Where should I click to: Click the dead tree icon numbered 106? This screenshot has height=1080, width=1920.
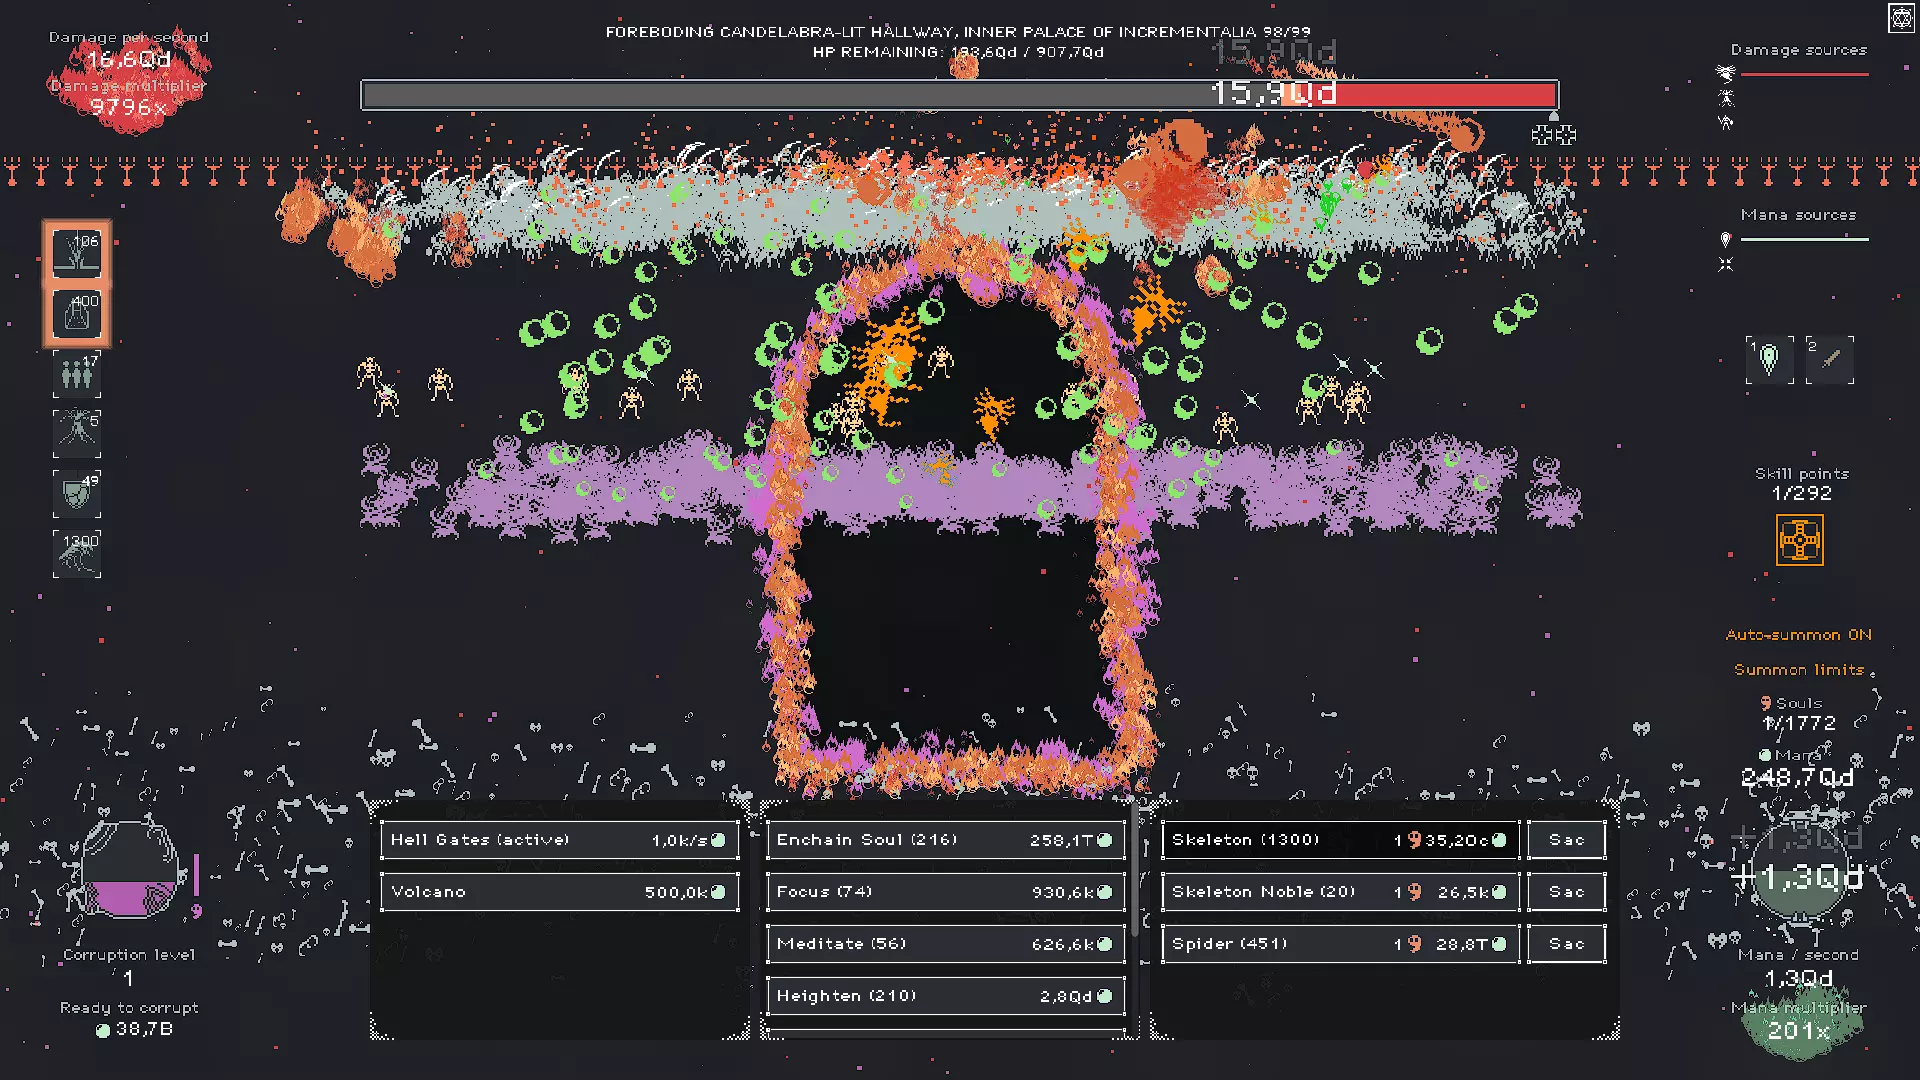[77, 253]
